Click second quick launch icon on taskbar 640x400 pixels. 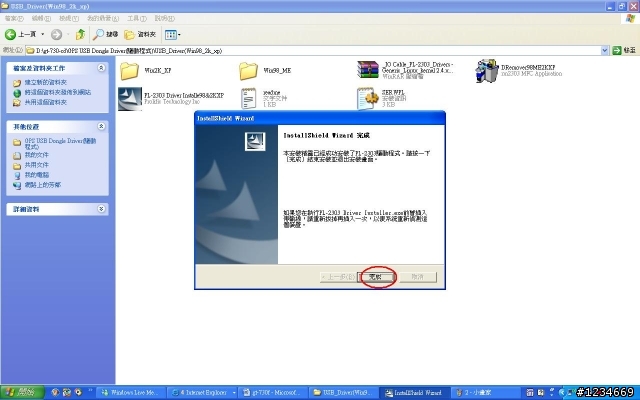(x=67, y=393)
